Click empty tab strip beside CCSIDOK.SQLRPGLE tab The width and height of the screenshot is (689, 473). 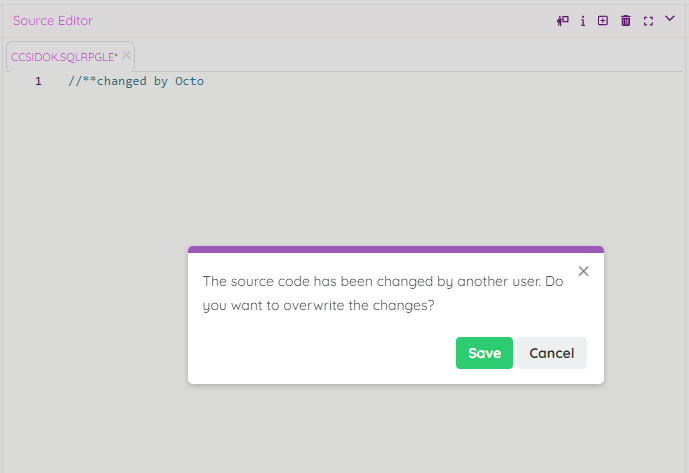pyautogui.click(x=400, y=56)
